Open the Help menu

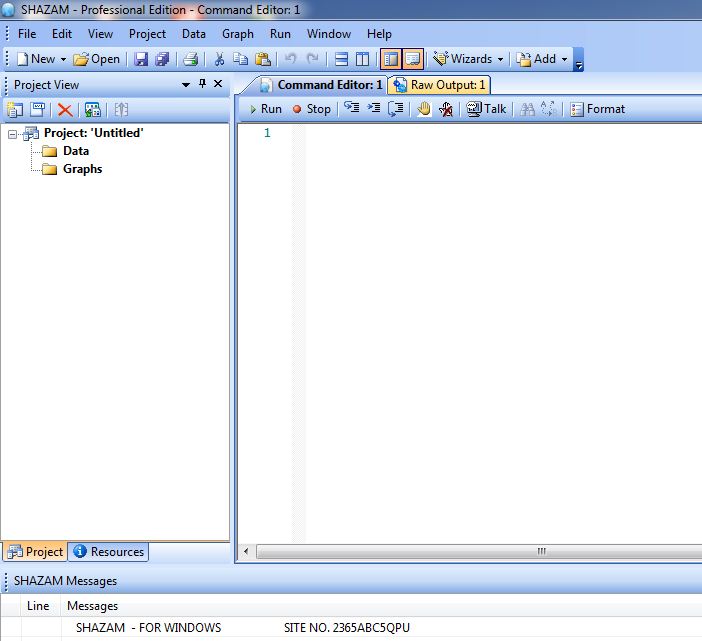(379, 34)
